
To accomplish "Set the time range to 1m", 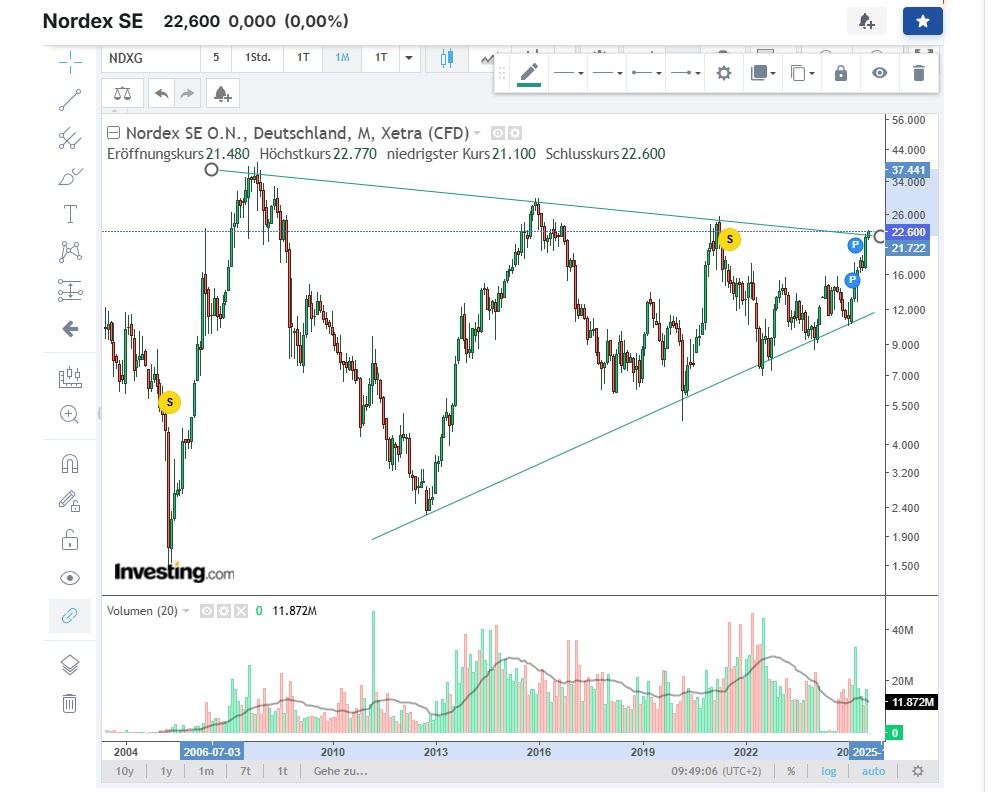I will (x=206, y=771).
